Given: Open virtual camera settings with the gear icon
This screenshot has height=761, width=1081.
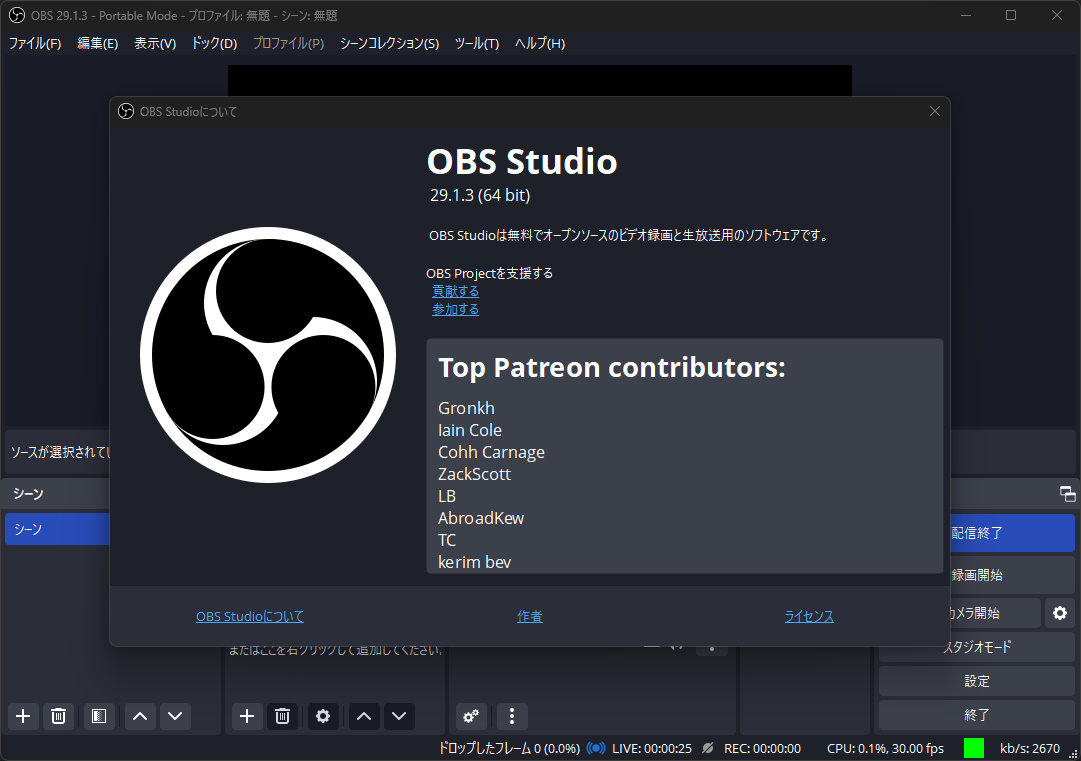Looking at the screenshot, I should 1059,612.
